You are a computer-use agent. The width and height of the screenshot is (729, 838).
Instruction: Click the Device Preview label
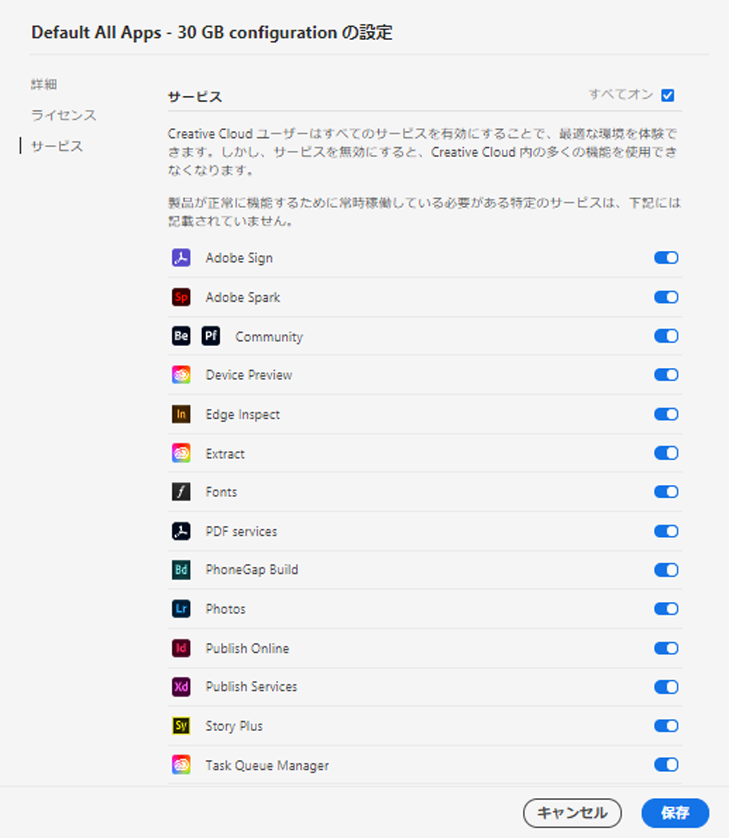[249, 375]
